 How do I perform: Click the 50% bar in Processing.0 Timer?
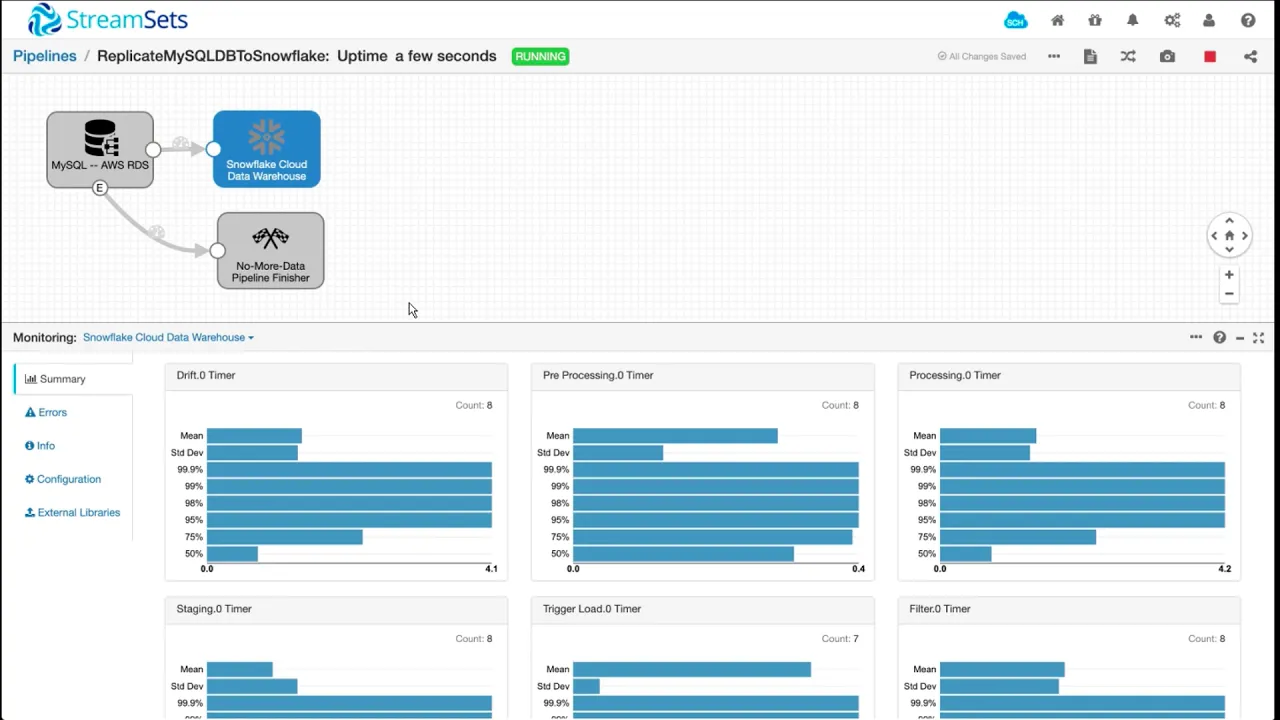click(966, 554)
